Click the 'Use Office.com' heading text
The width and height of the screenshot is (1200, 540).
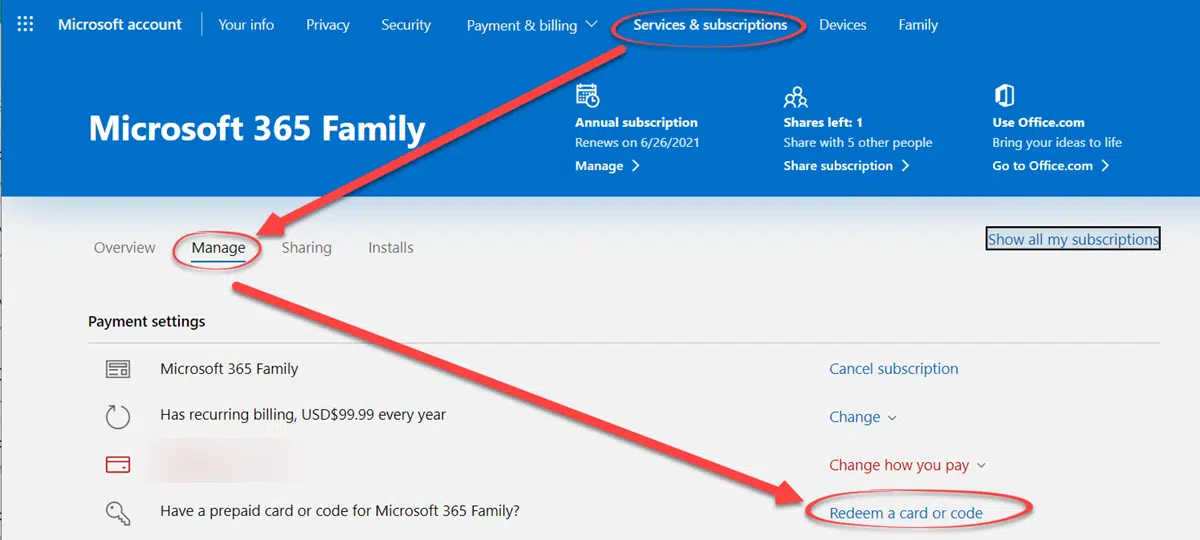(1038, 123)
